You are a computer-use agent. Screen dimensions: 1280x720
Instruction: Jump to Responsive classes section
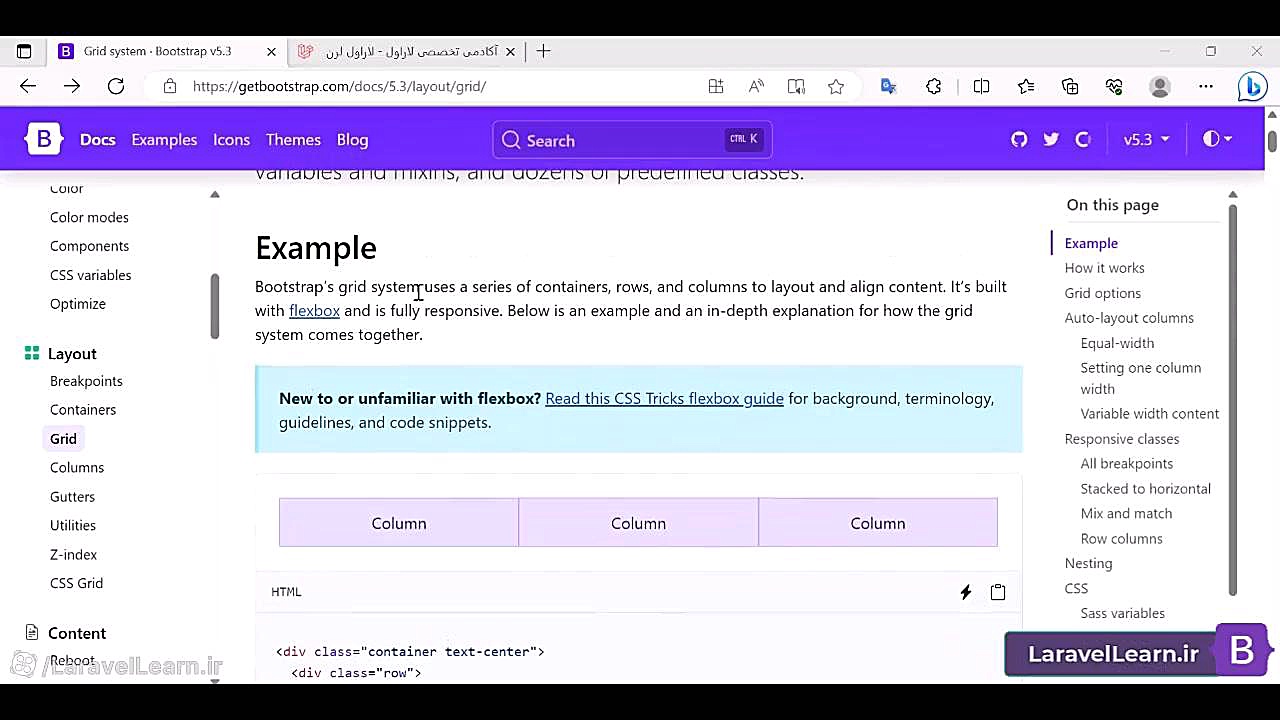1121,439
